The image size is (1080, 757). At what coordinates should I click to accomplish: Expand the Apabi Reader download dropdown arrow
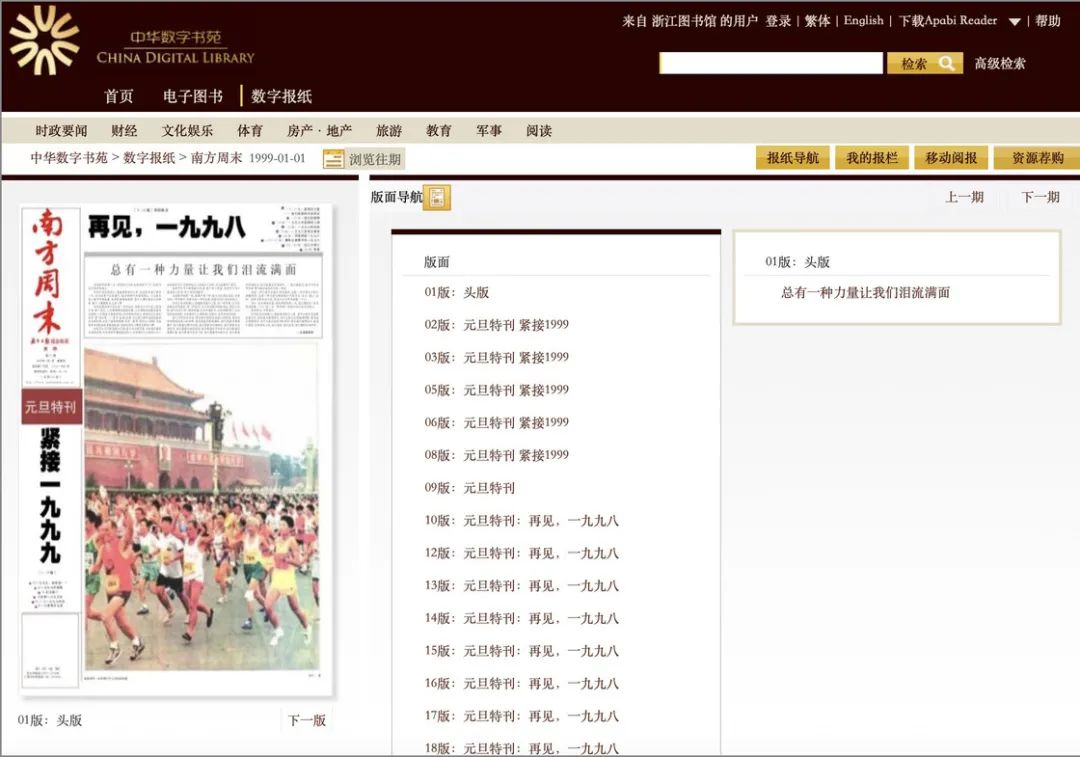coord(1014,21)
